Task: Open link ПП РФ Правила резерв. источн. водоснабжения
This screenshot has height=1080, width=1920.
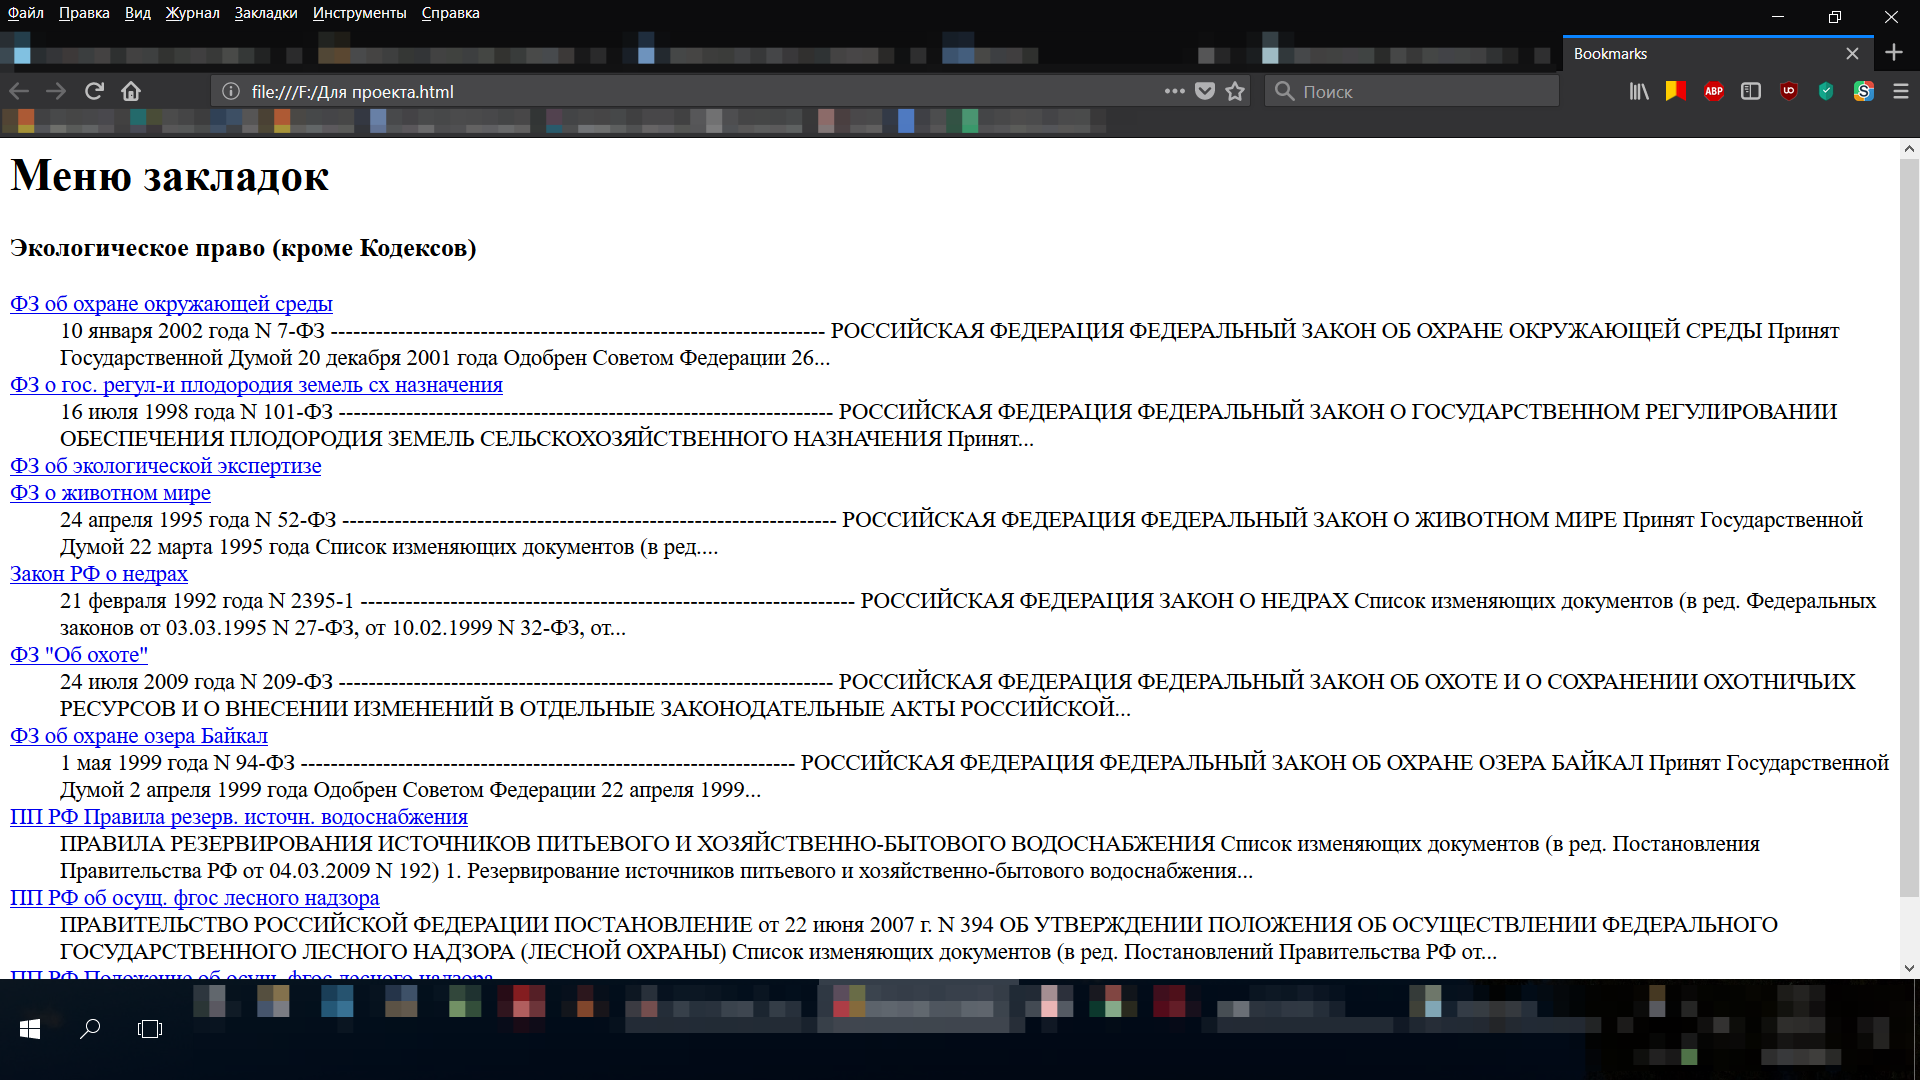Action: [x=239, y=817]
